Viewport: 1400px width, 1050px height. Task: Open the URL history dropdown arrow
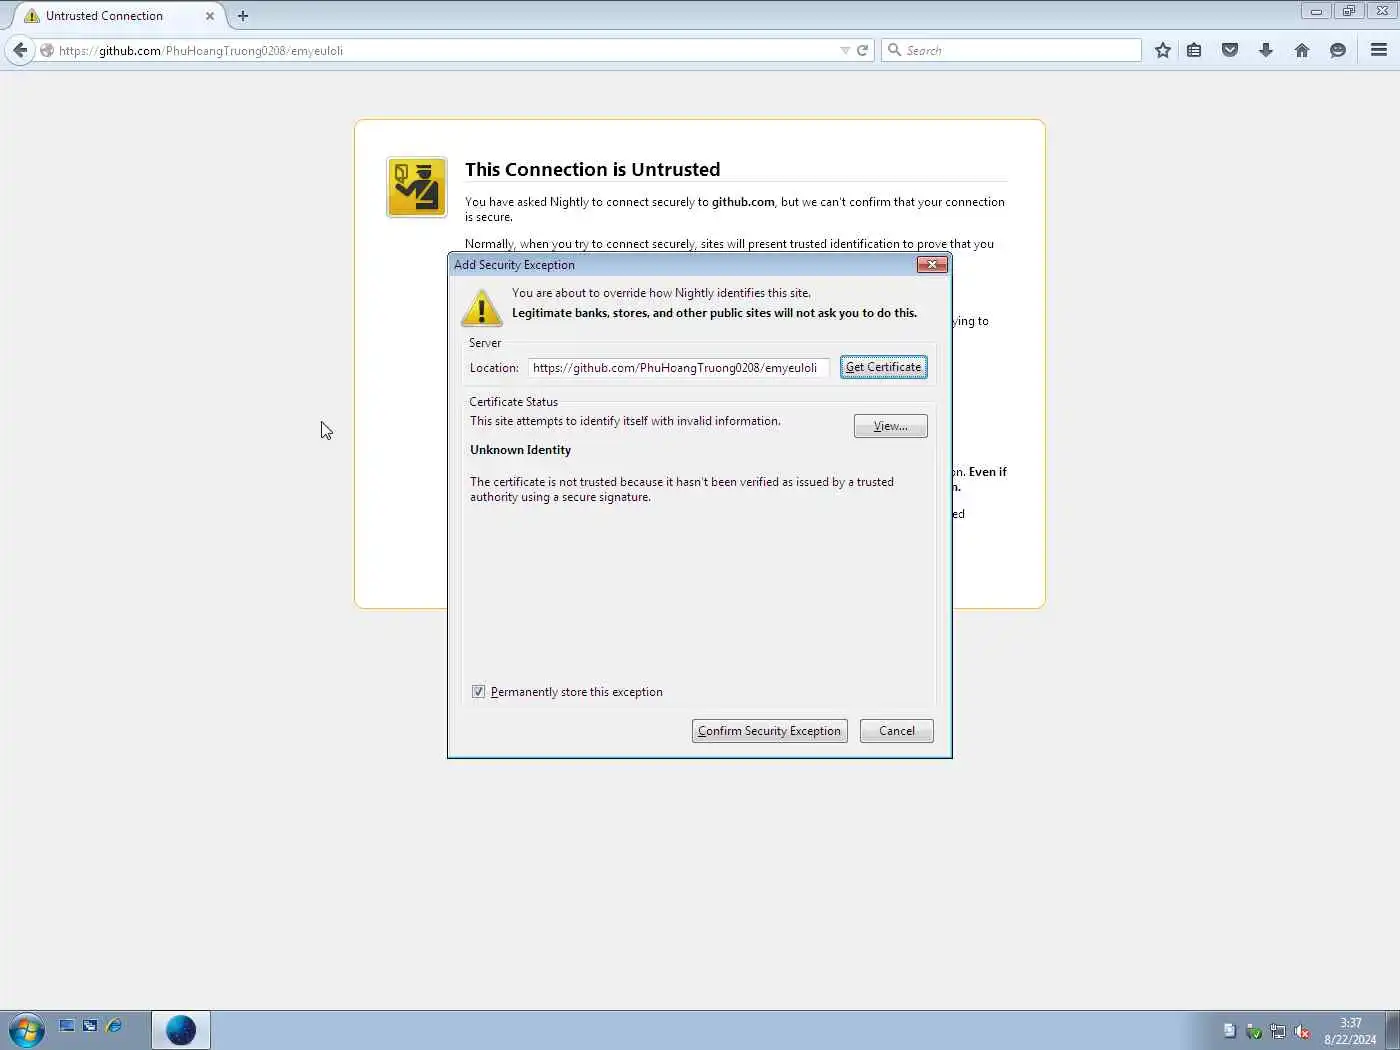(845, 50)
